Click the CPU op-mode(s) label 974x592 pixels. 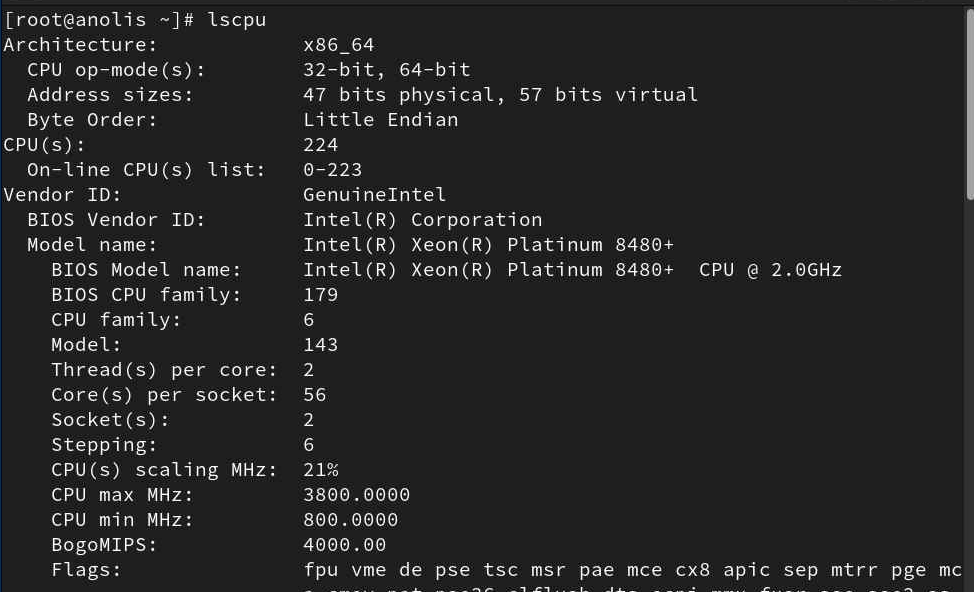coord(115,70)
